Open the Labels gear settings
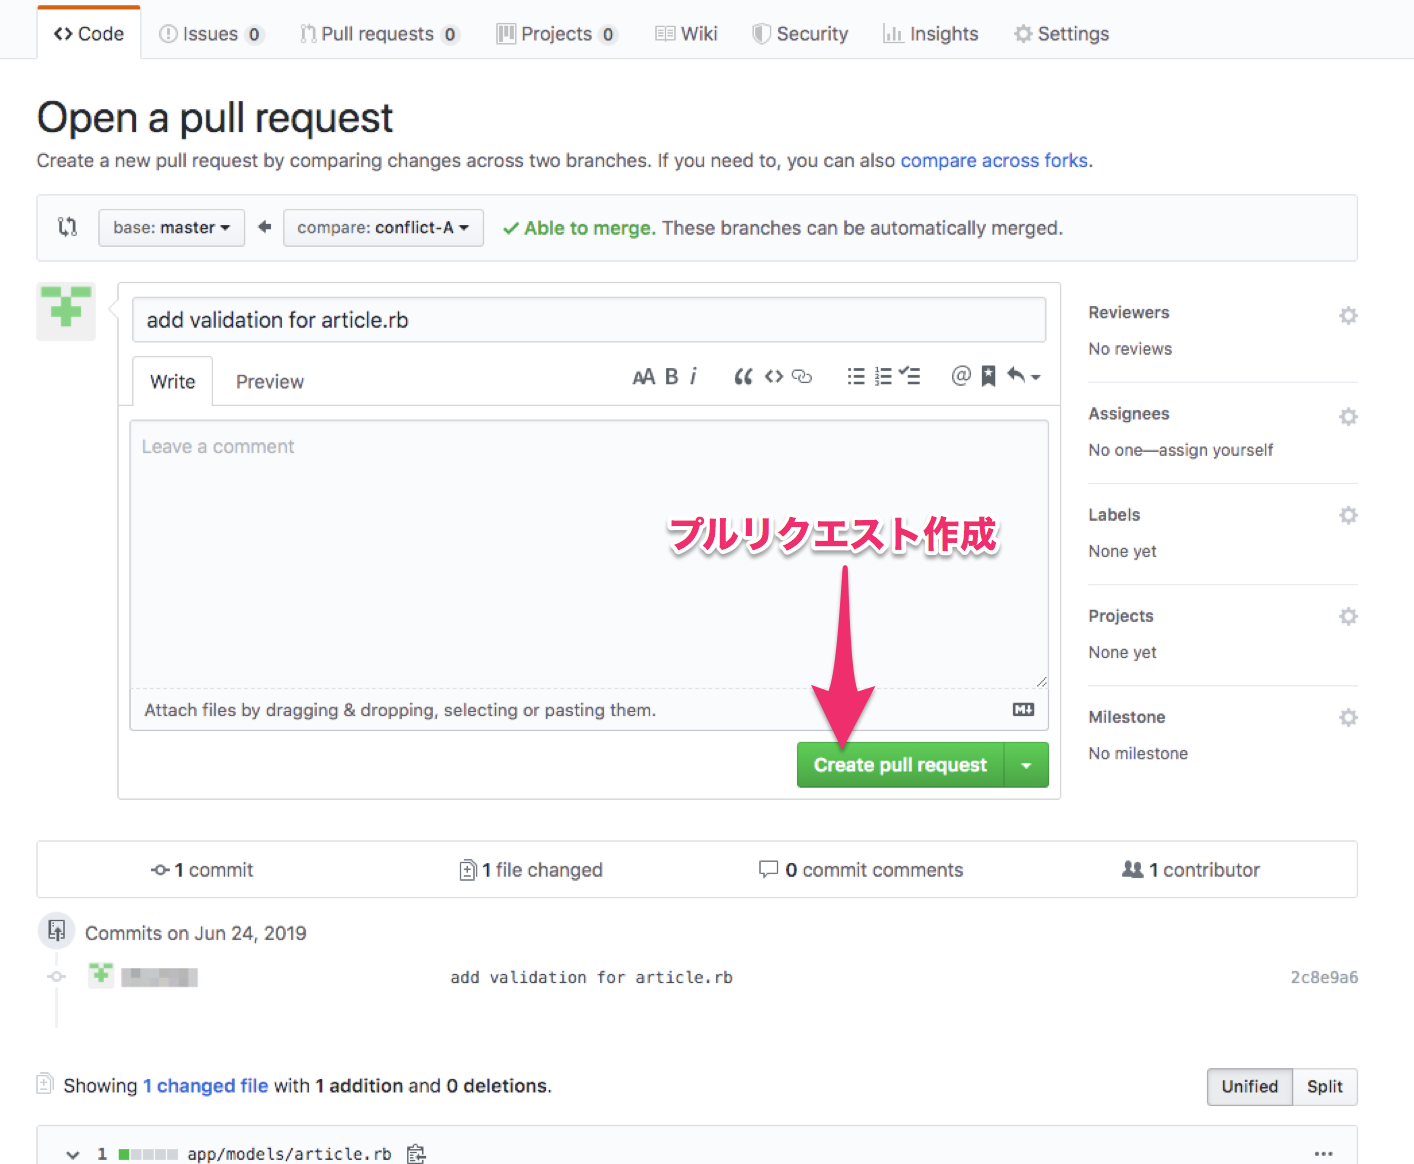Screen dimensions: 1414x1164 point(1348,516)
